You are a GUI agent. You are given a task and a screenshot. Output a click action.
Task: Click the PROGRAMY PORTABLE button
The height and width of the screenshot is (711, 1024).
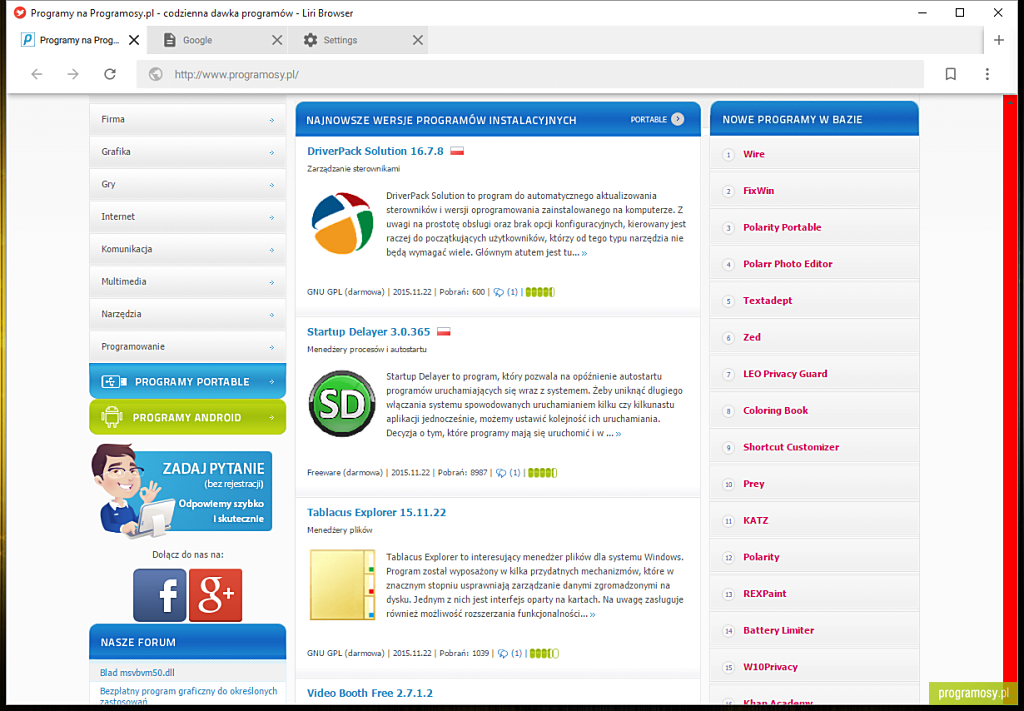click(x=187, y=381)
